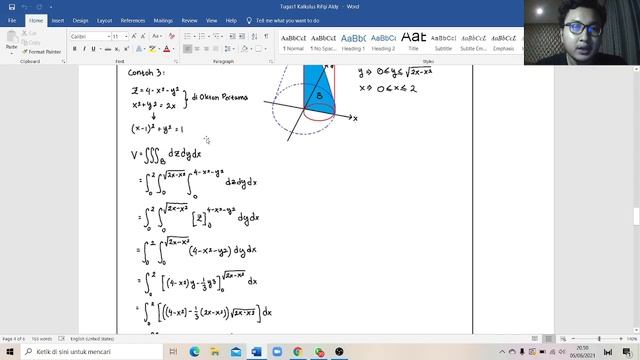Screen dimensions: 640x360
Task: Click the Shrink Font icon
Action: pos(143,36)
